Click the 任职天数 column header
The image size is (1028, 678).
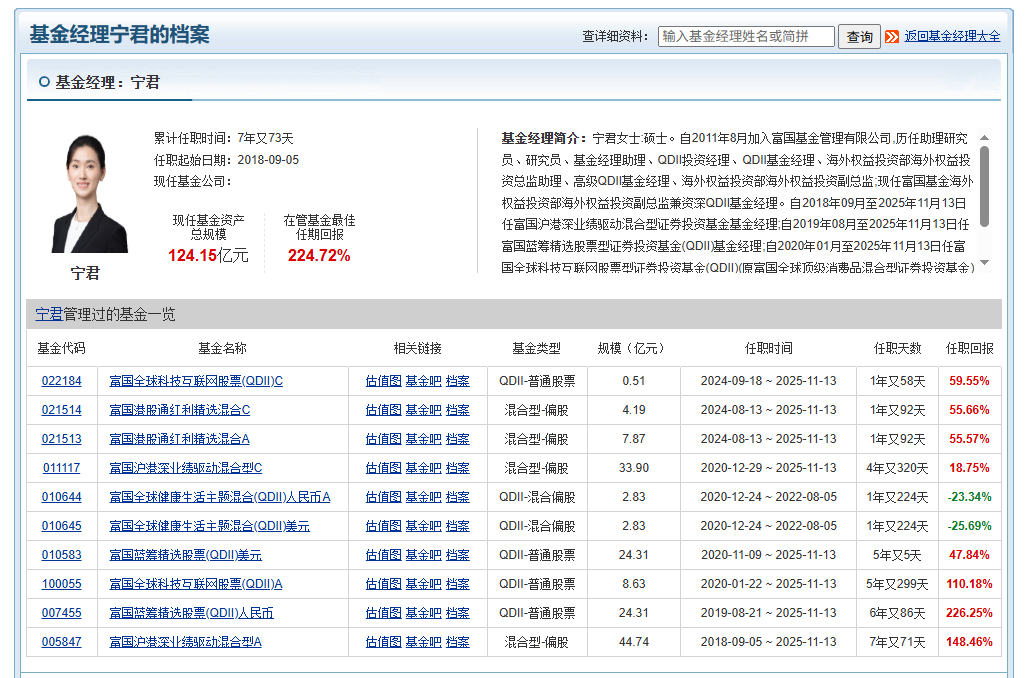pos(898,348)
